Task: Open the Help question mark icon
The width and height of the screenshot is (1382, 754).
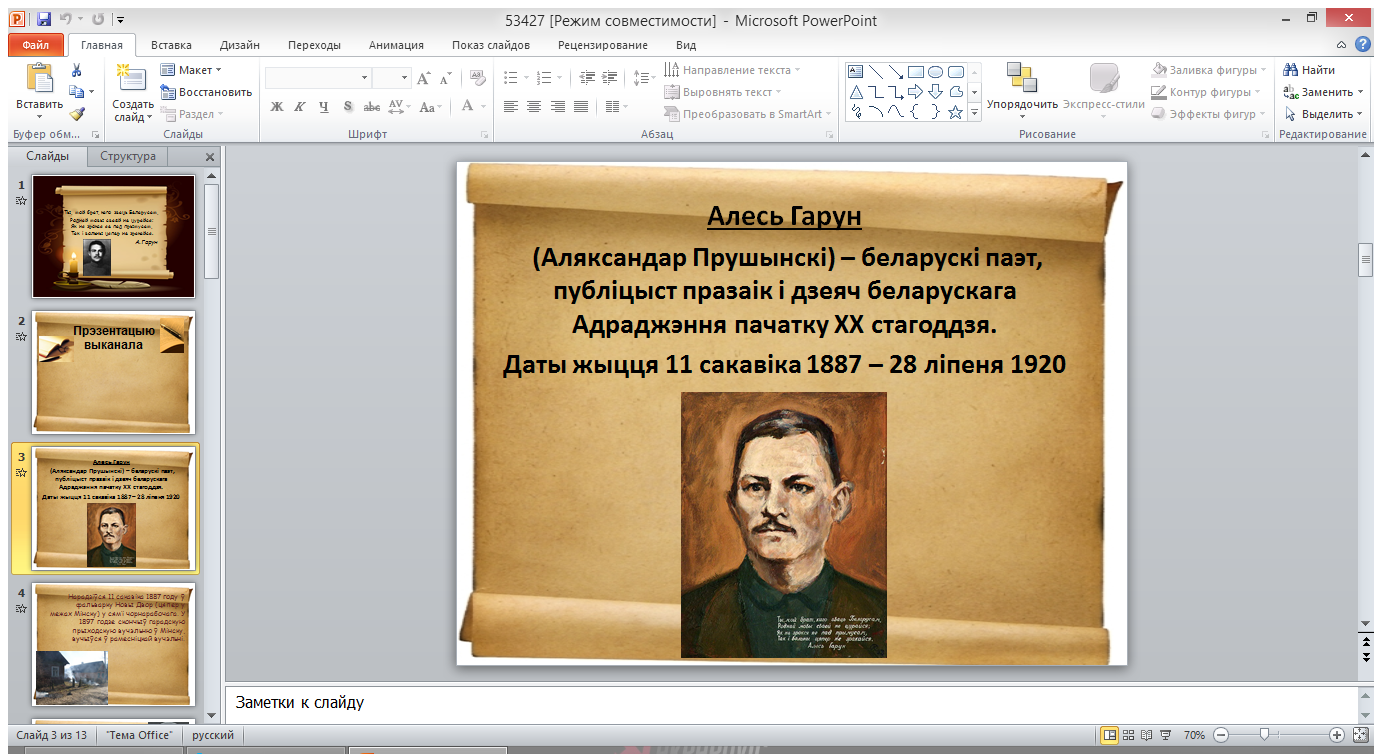Action: (x=1362, y=45)
